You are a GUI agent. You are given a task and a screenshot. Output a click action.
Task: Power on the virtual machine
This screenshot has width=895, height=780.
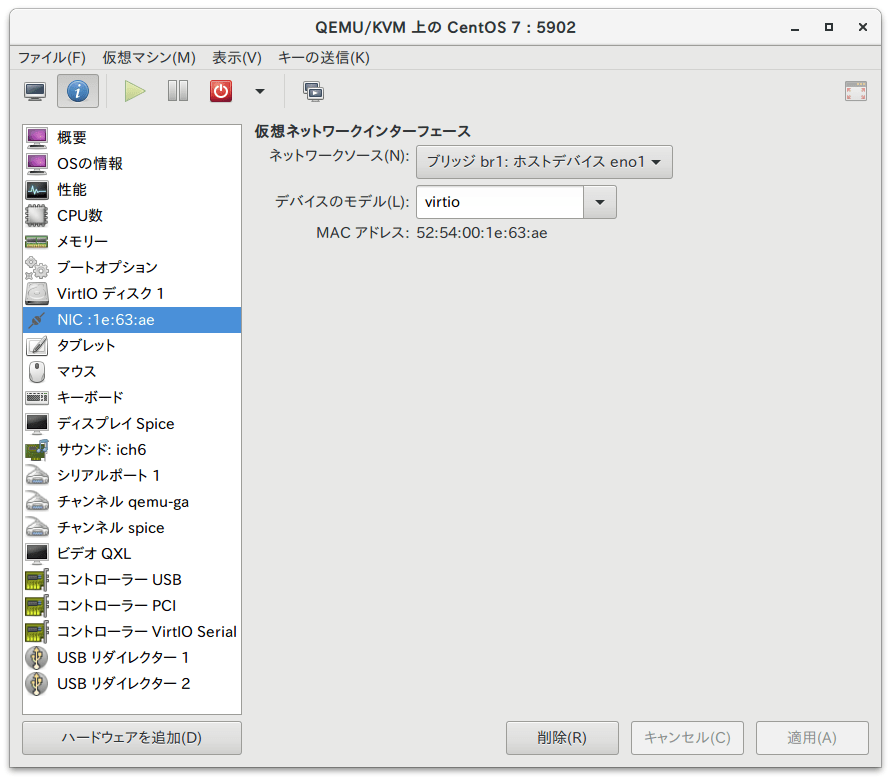coord(134,90)
